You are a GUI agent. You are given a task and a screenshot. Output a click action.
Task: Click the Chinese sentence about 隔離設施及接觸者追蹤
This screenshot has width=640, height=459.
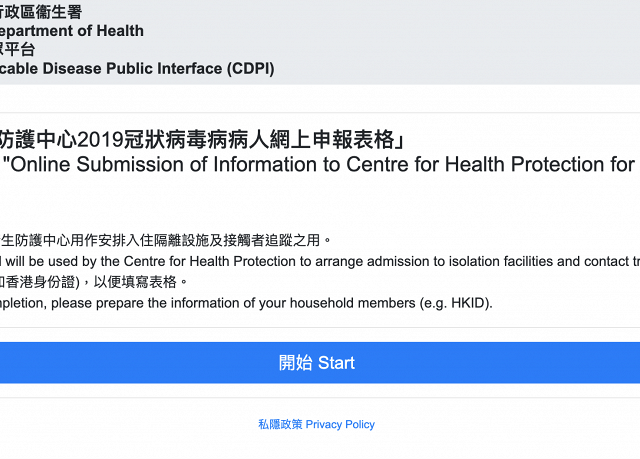(165, 240)
